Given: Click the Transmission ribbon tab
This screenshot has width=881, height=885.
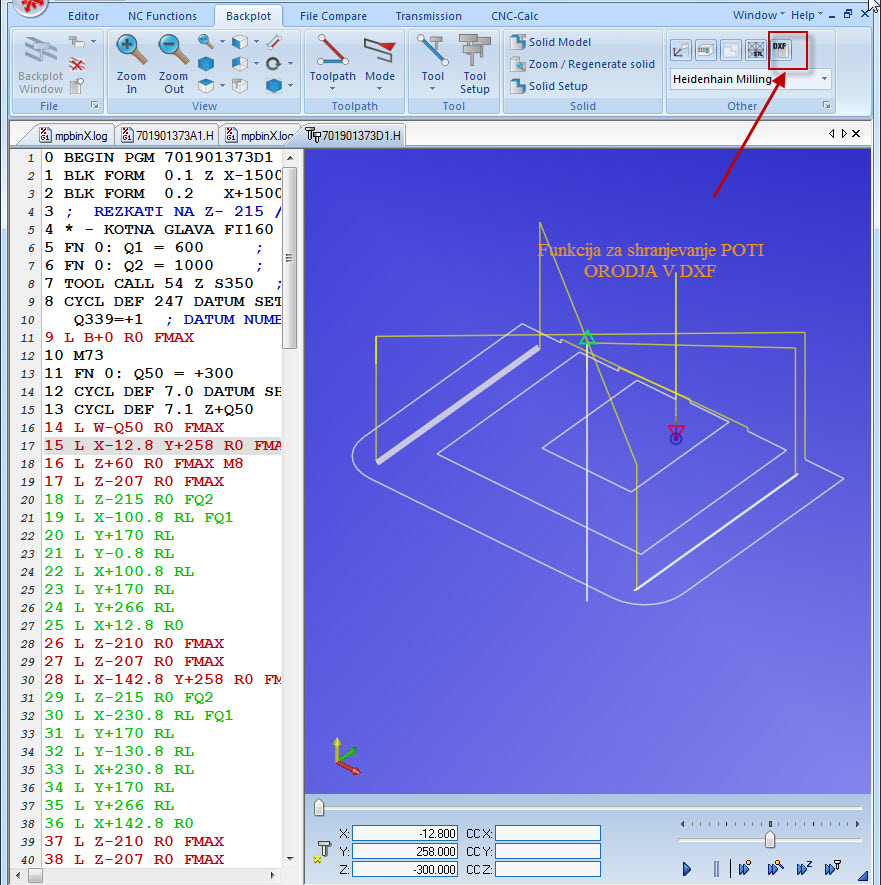Looking at the screenshot, I should [428, 16].
